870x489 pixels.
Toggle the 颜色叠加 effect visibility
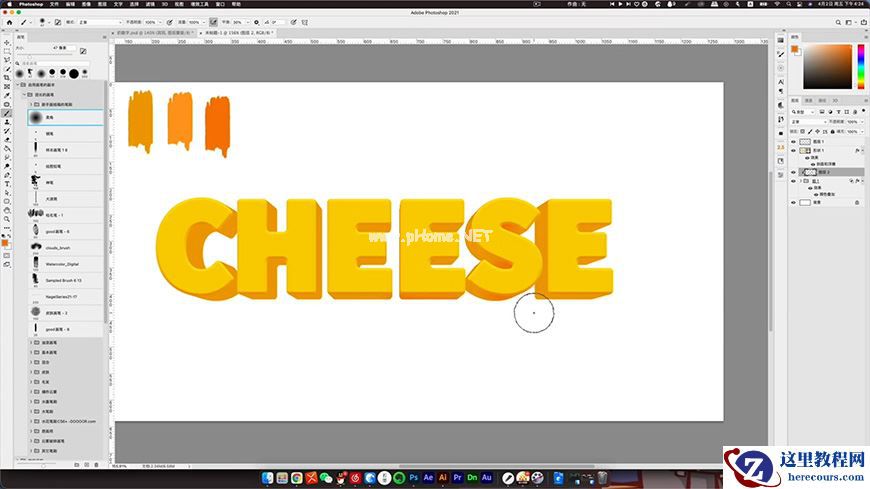point(816,194)
